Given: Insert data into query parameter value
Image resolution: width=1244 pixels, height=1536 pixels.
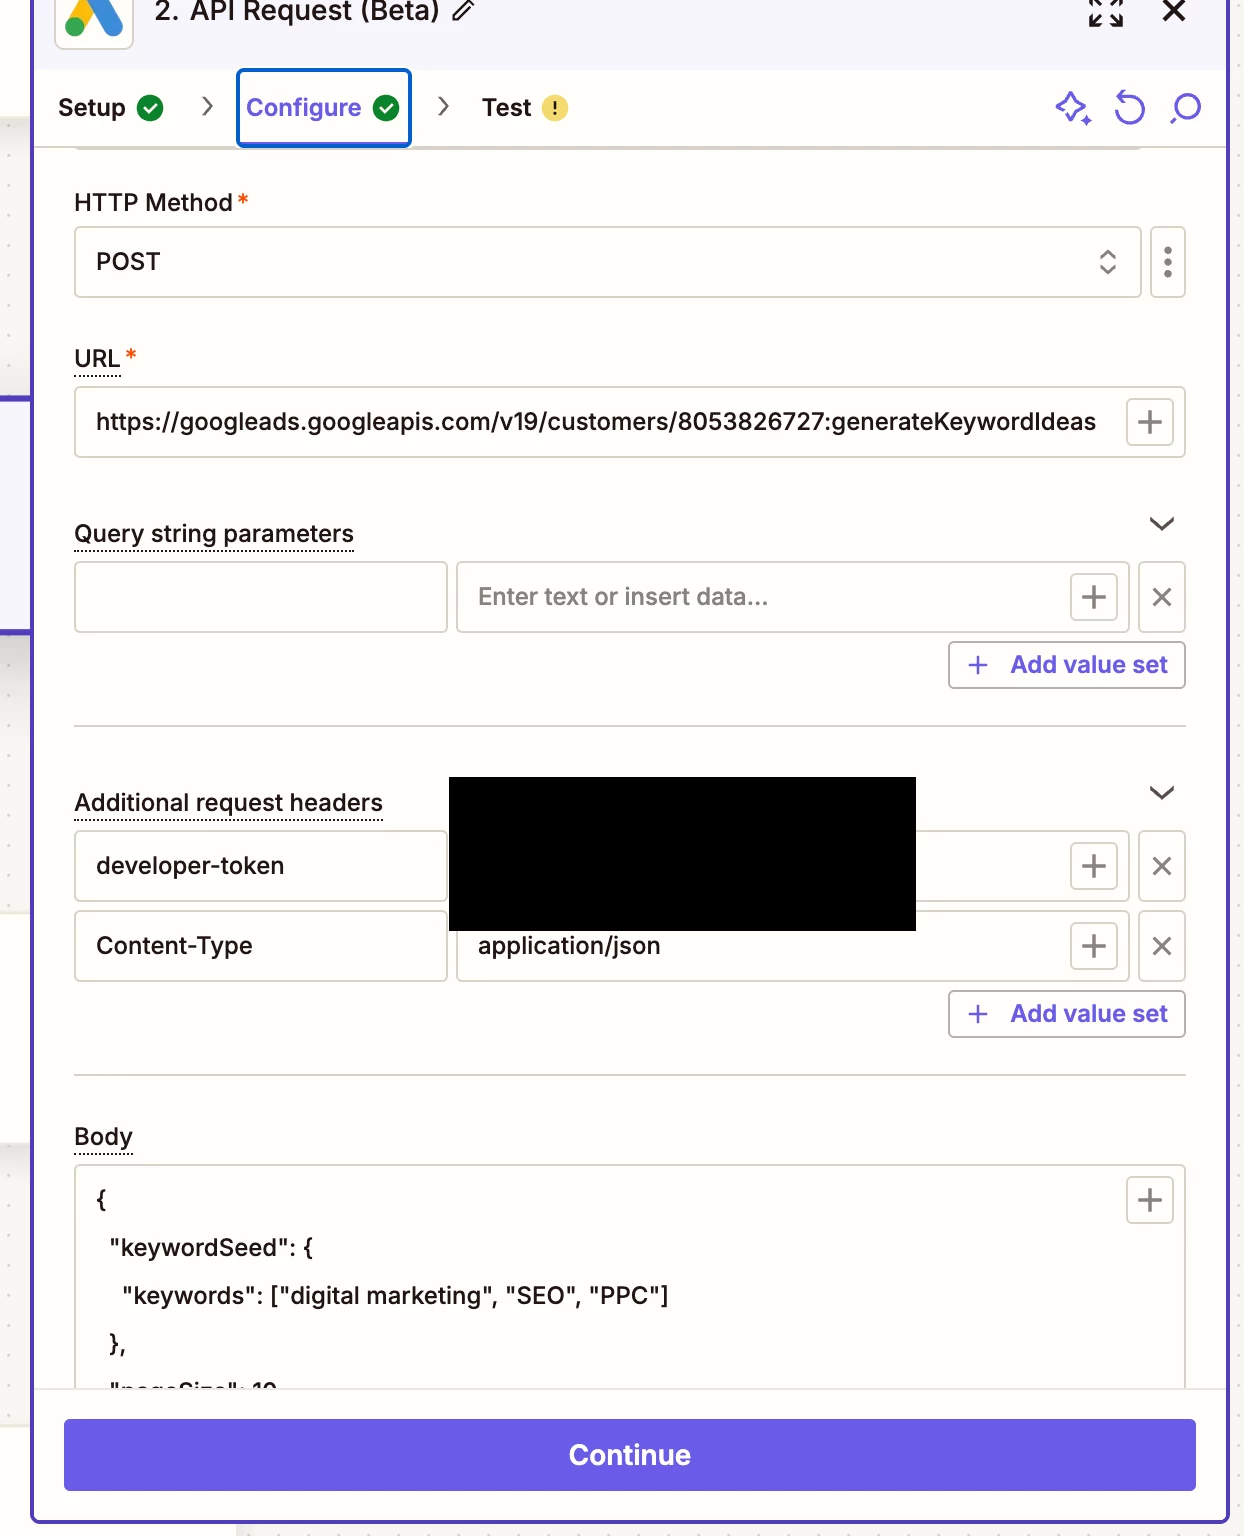Looking at the screenshot, I should click(1094, 597).
